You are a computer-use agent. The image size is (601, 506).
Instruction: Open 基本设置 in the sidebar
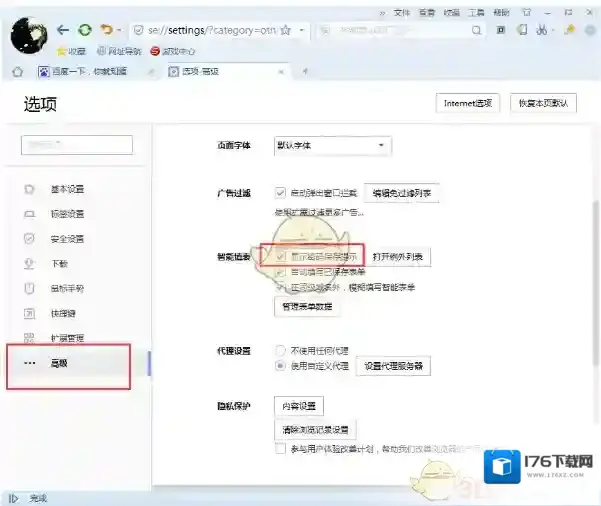(67, 189)
